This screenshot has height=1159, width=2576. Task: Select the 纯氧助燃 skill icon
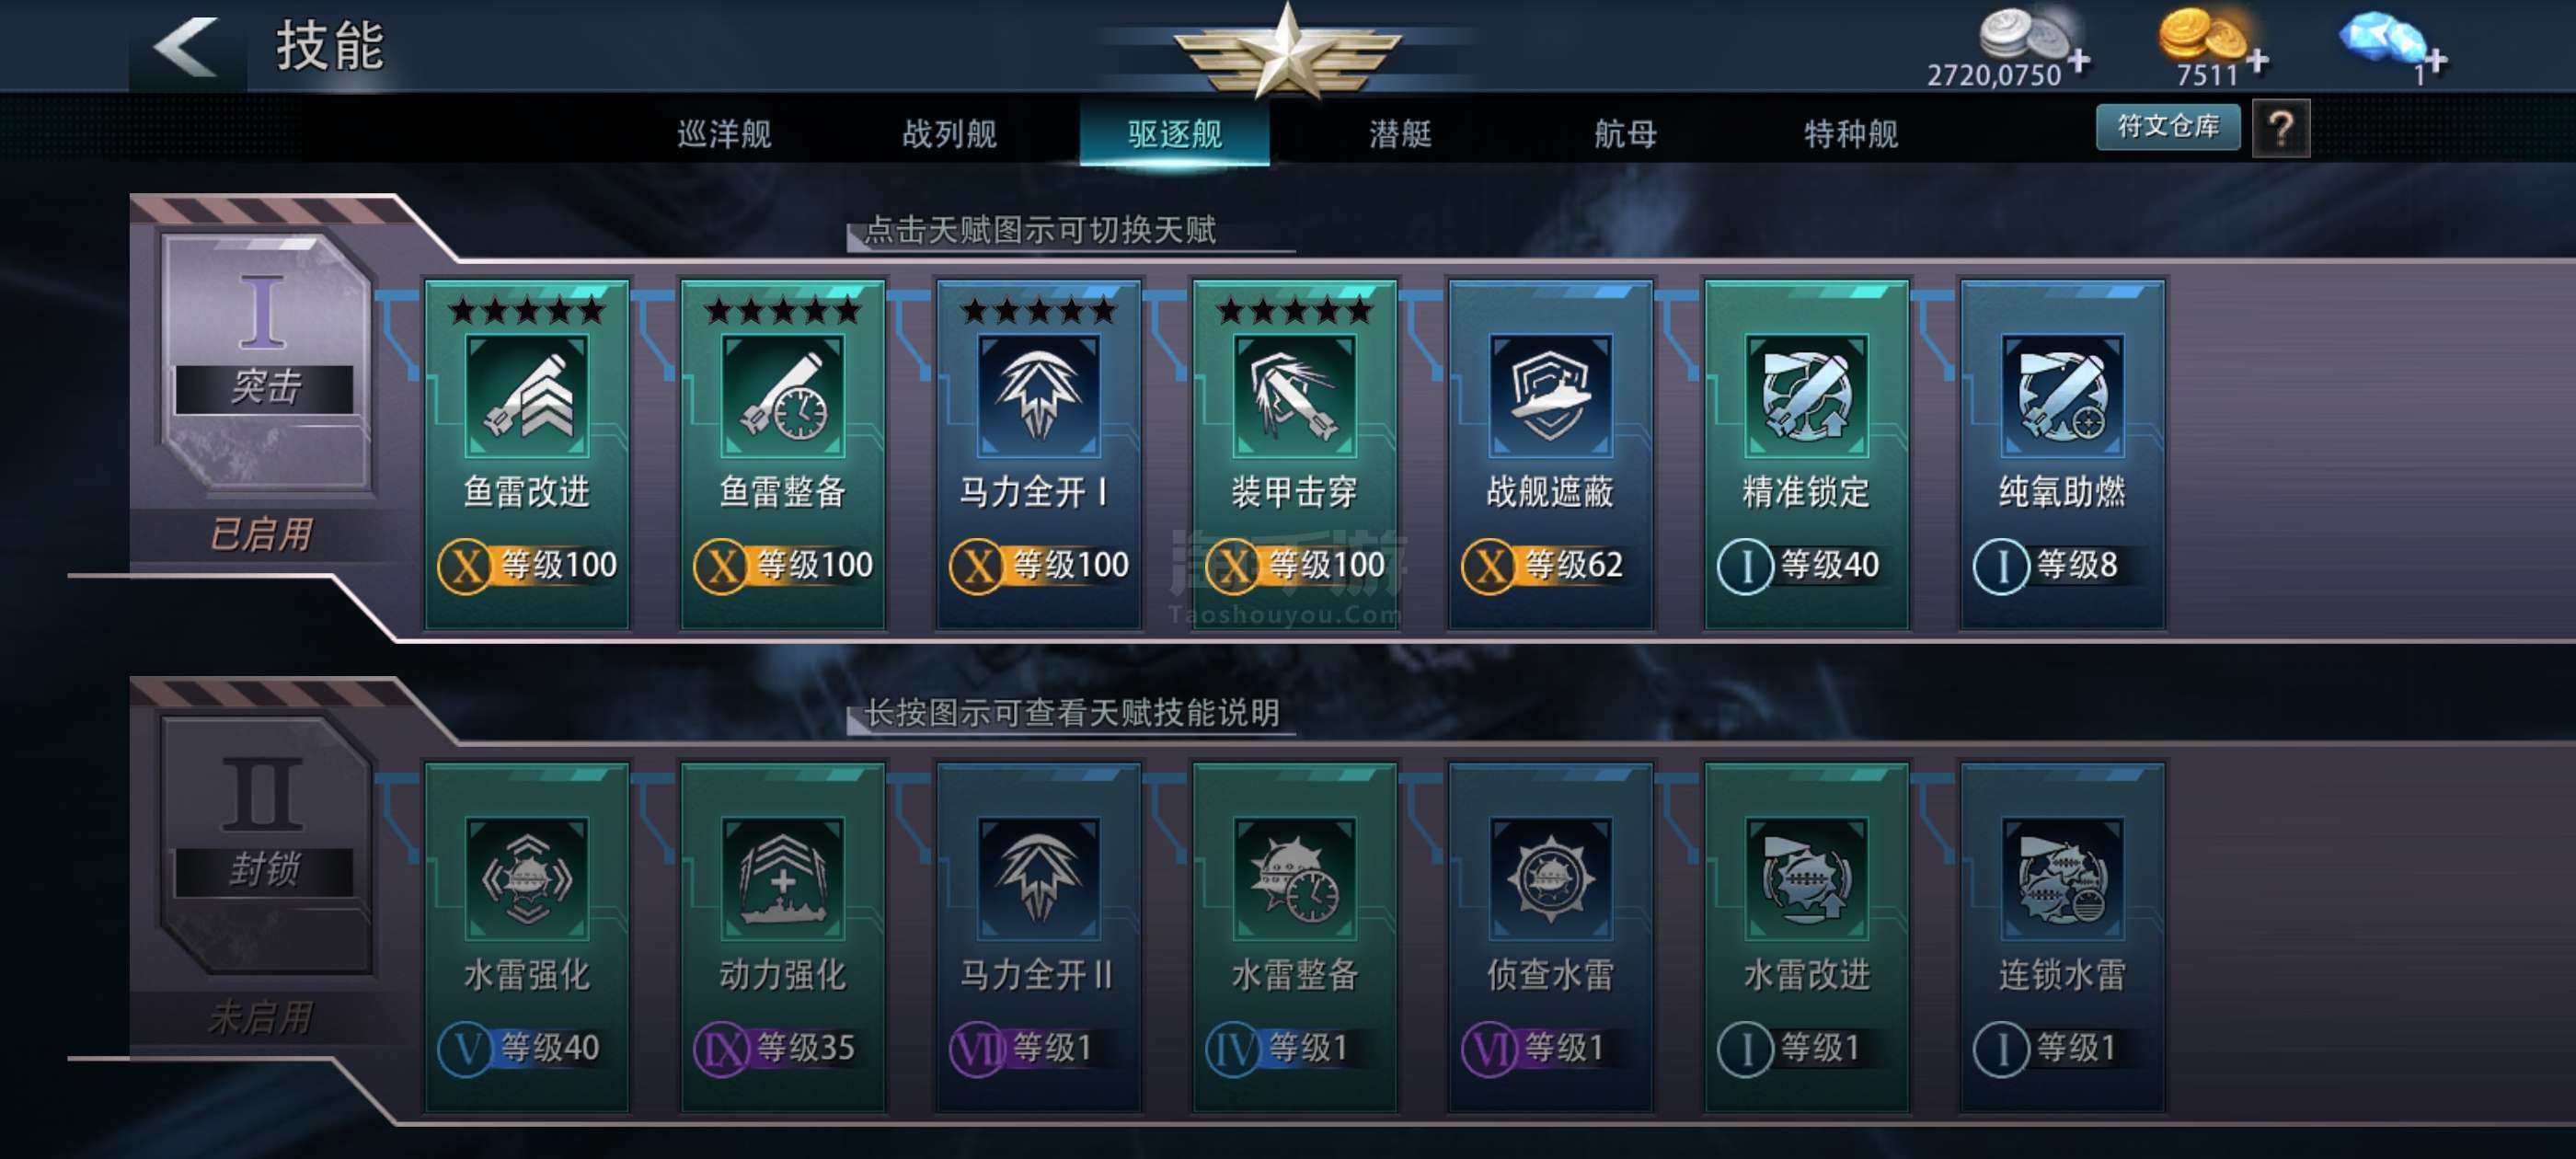pos(2062,395)
